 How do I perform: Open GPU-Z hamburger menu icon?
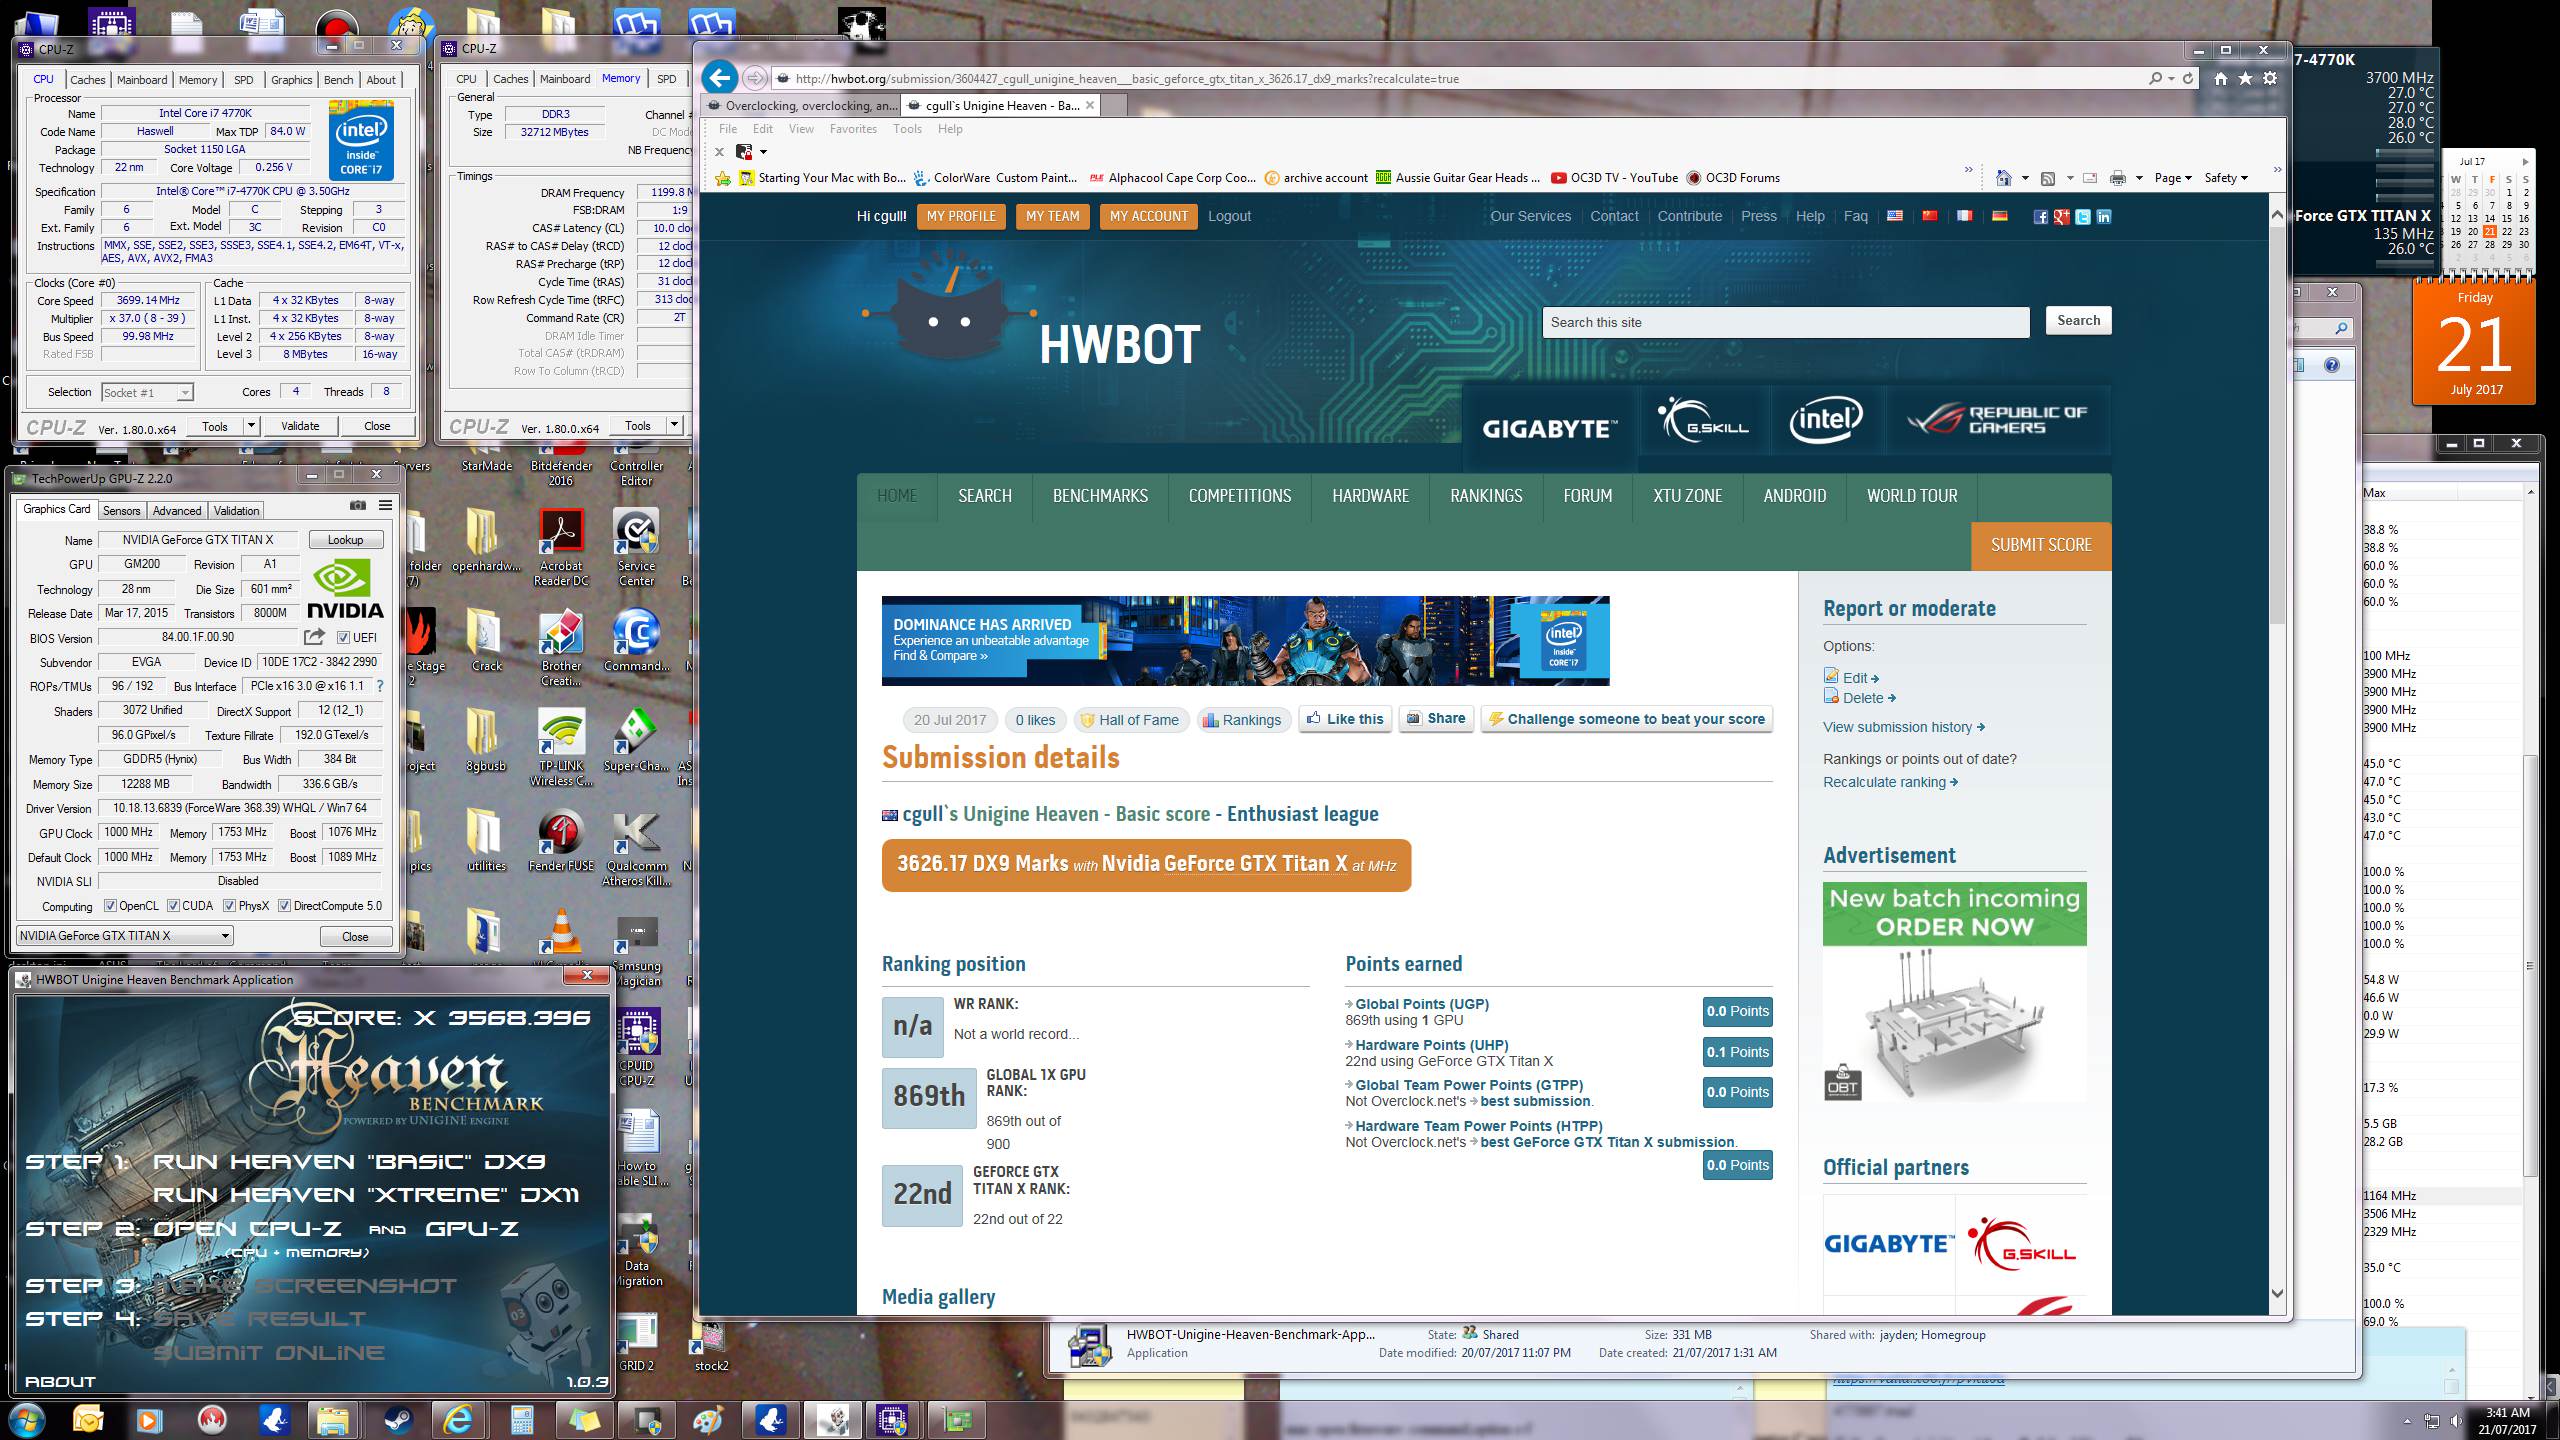(x=385, y=505)
